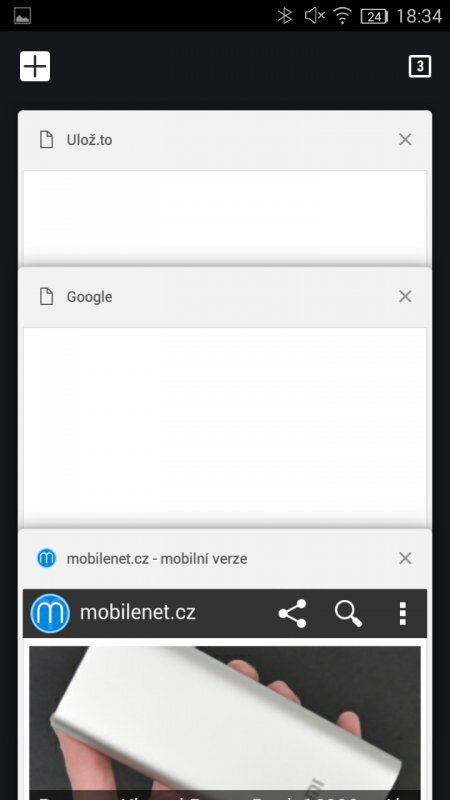Tap the page favicon next to Google
Image resolution: width=450 pixels, height=800 pixels.
pos(46,296)
